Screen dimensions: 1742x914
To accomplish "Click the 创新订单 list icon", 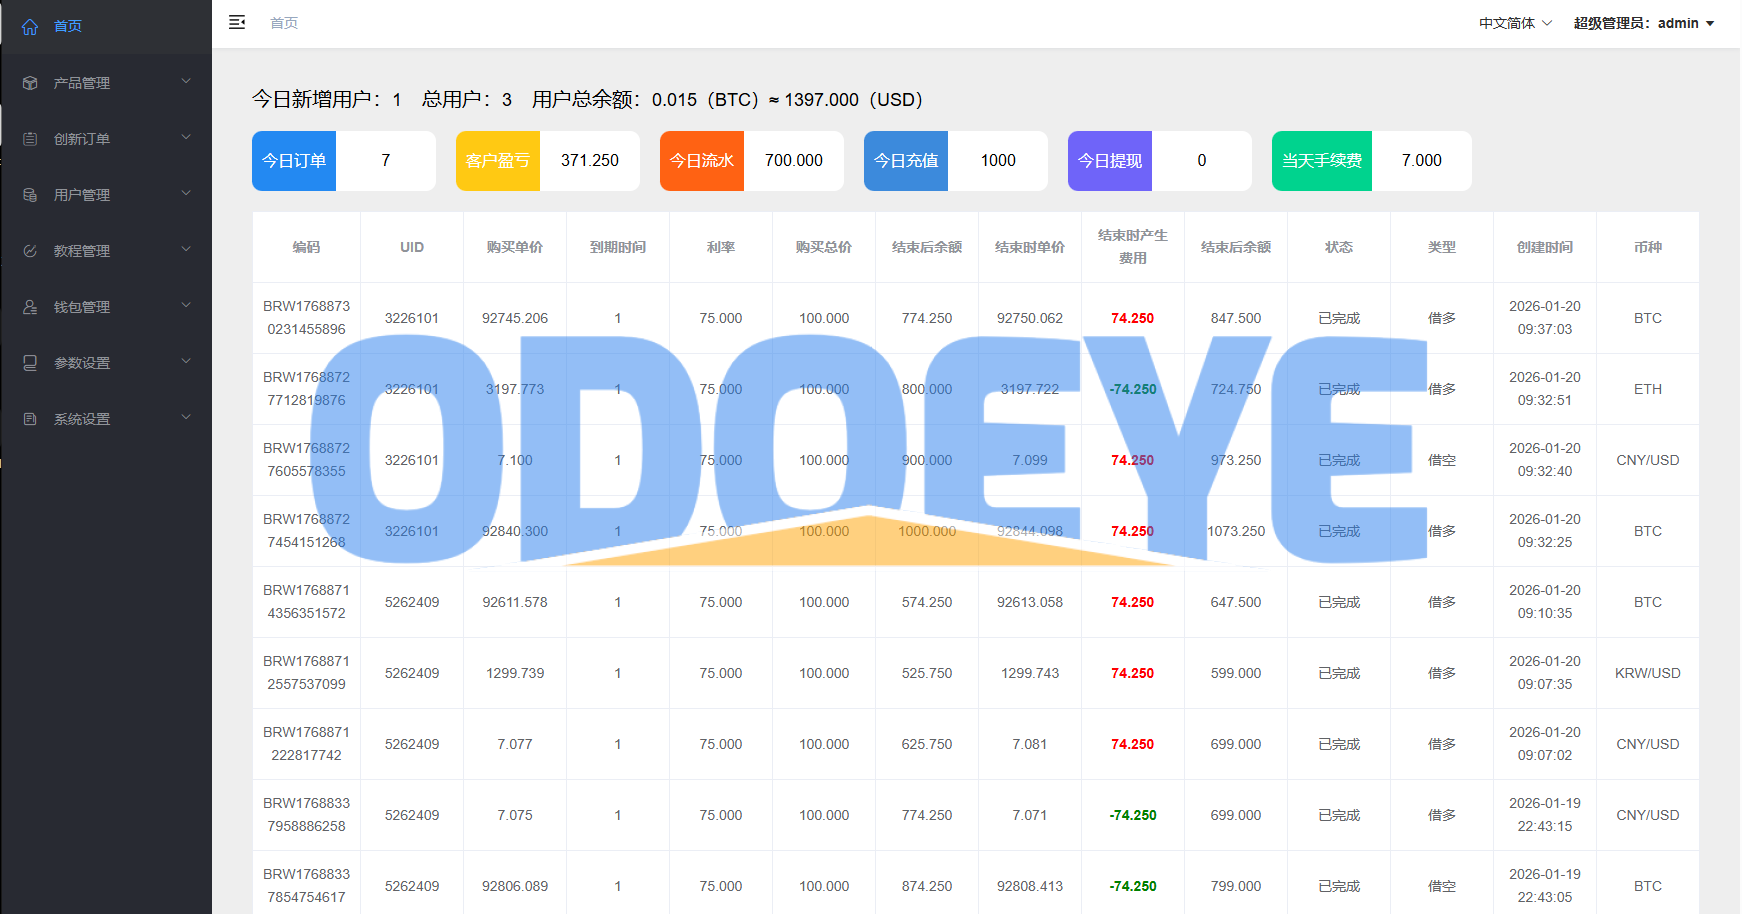I will tap(30, 139).
